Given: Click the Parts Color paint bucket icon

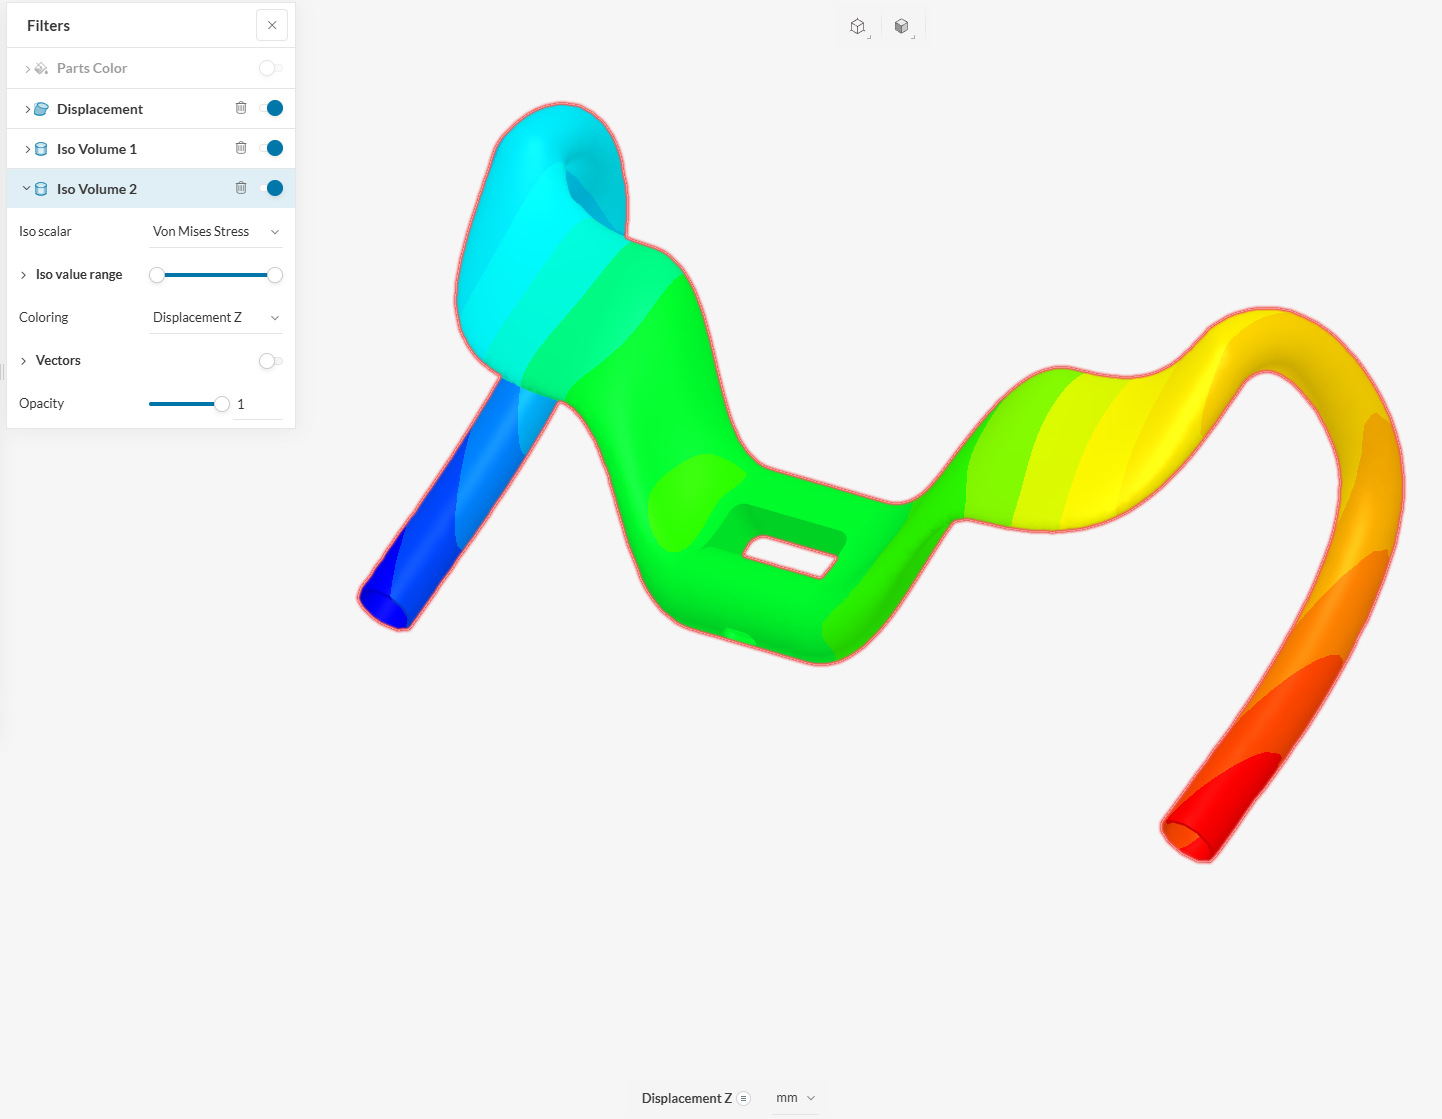Looking at the screenshot, I should tap(41, 68).
